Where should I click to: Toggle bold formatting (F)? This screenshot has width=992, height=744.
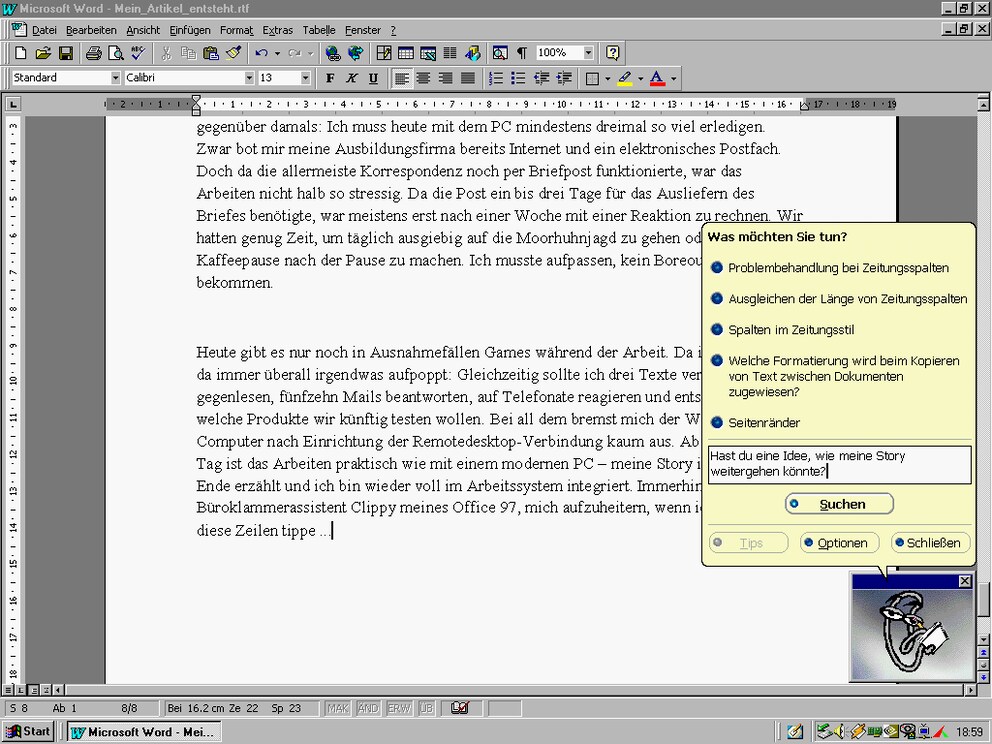click(x=330, y=78)
